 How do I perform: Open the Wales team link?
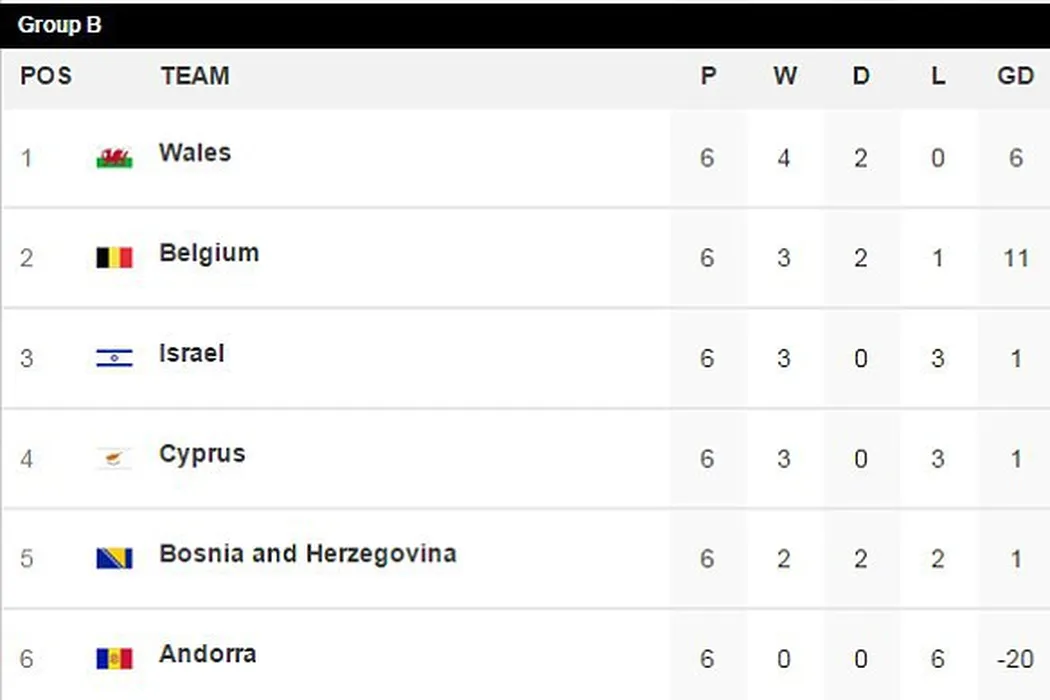point(194,153)
